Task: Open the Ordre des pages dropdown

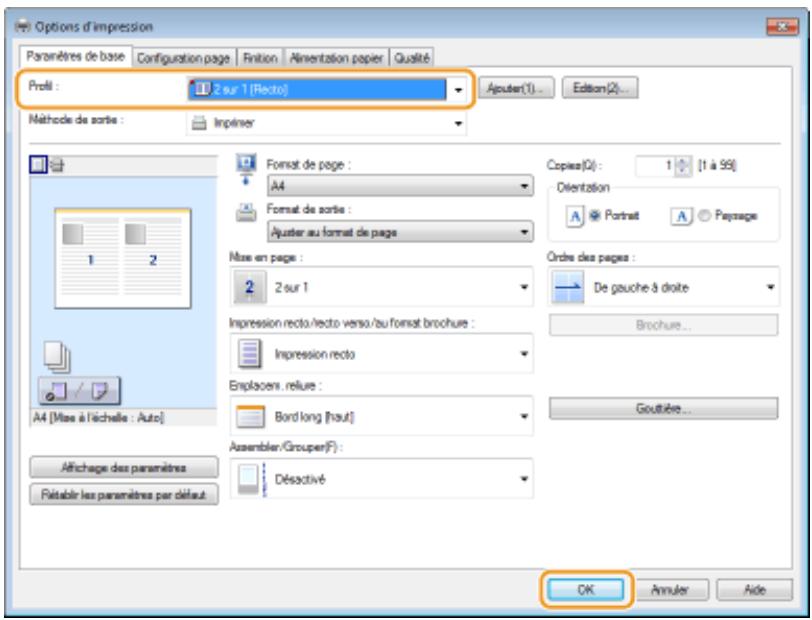Action: coord(664,287)
